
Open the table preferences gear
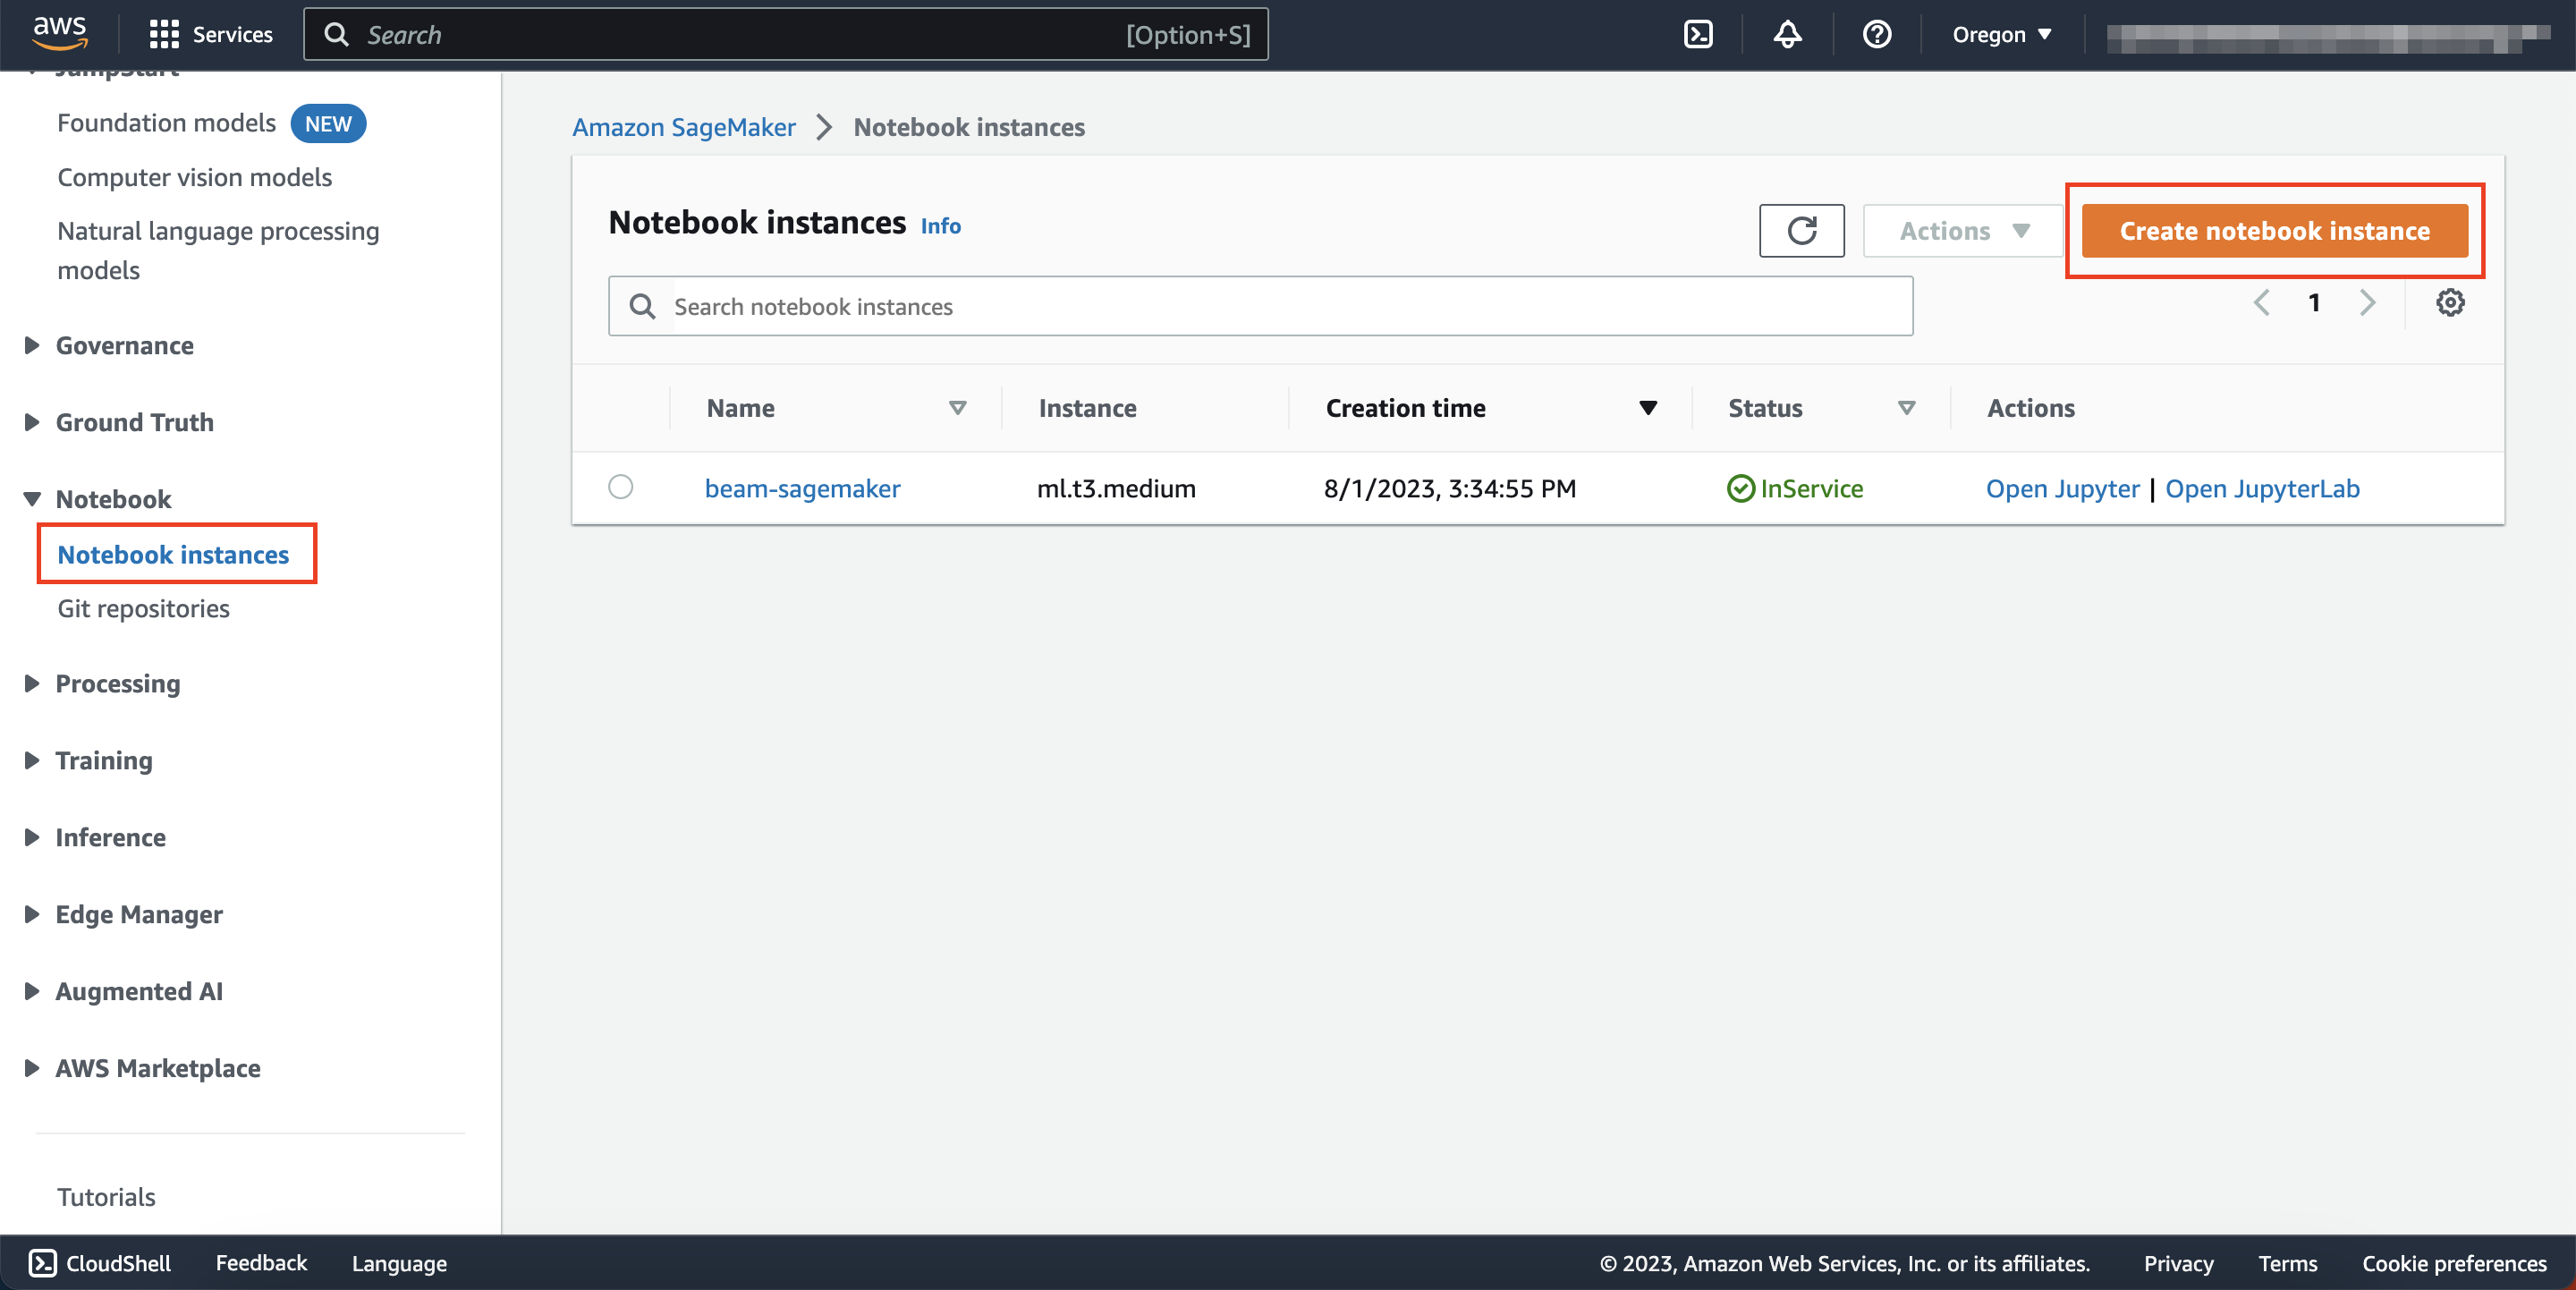click(x=2449, y=303)
